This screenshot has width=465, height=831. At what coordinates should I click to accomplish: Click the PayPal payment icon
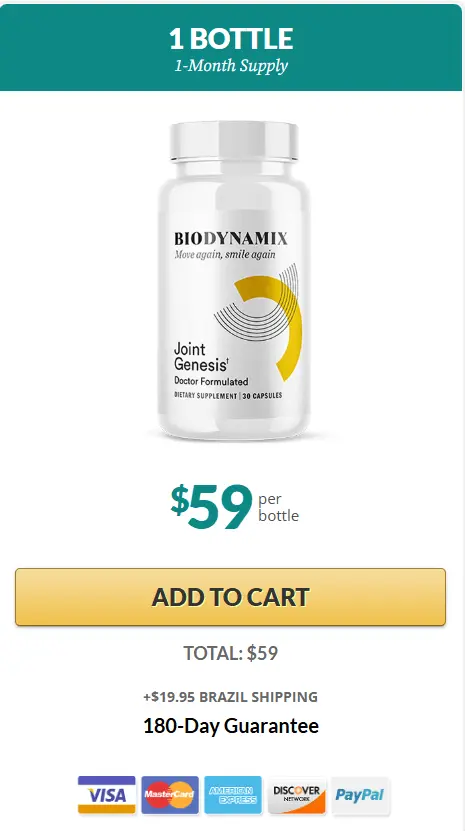[360, 794]
